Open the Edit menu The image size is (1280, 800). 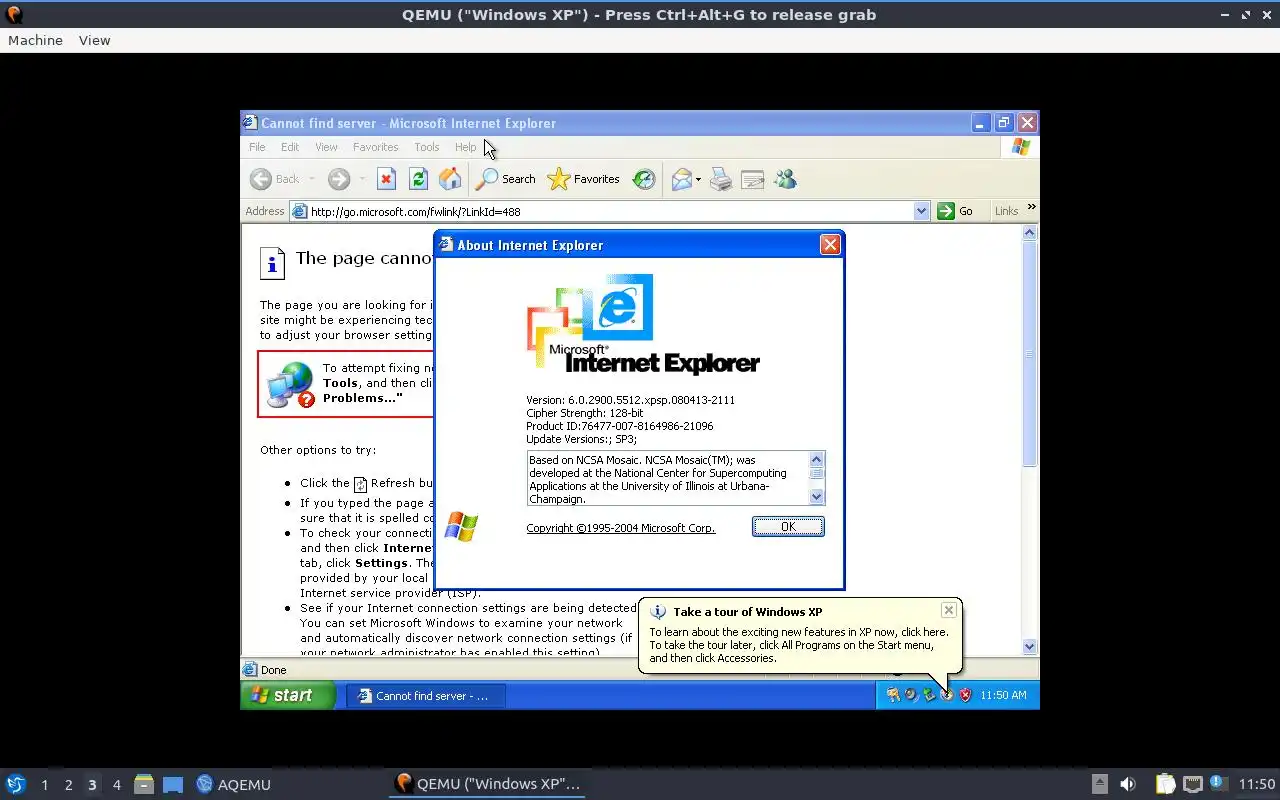290,147
